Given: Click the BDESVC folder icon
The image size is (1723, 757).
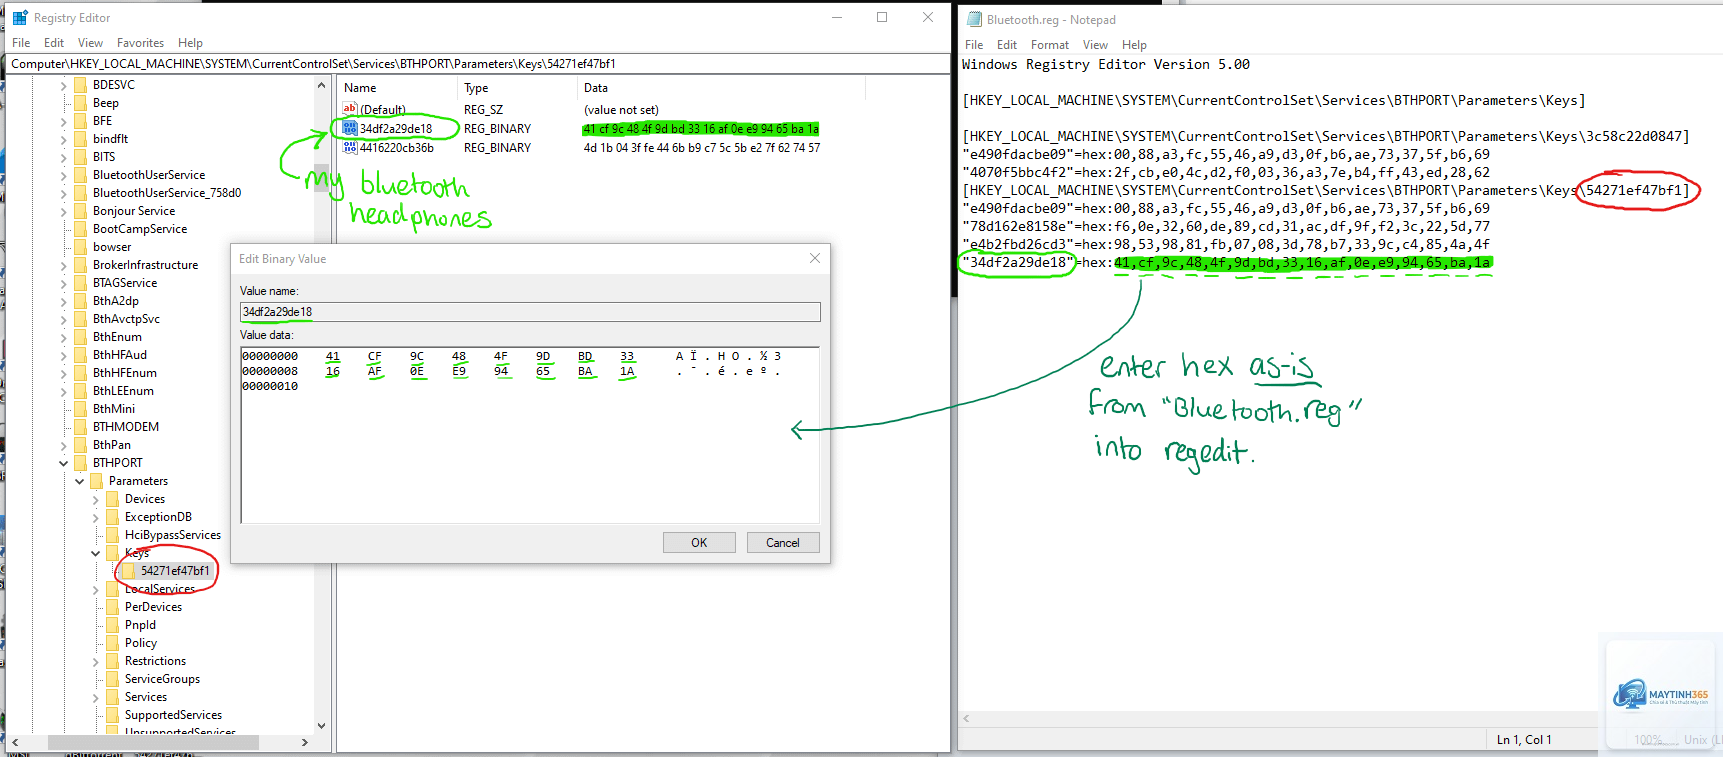Looking at the screenshot, I should [80, 85].
